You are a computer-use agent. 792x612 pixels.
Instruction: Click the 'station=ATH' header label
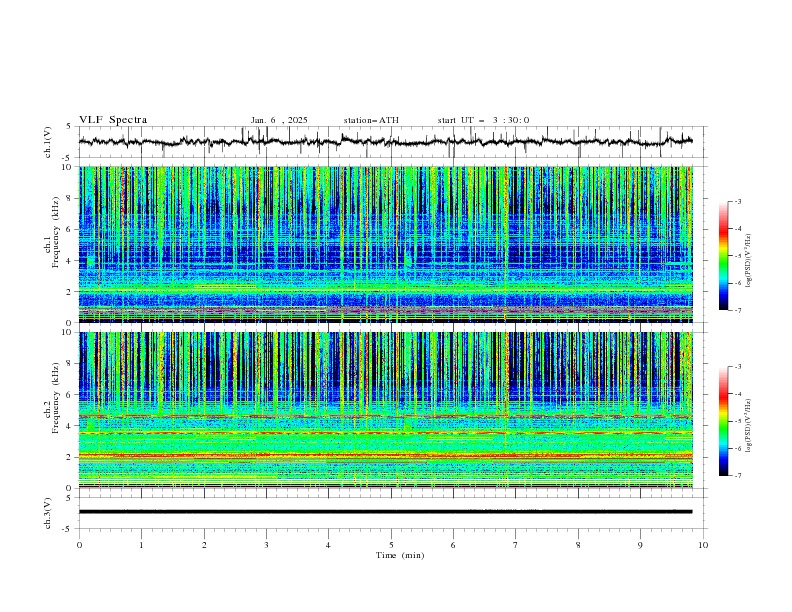point(371,120)
